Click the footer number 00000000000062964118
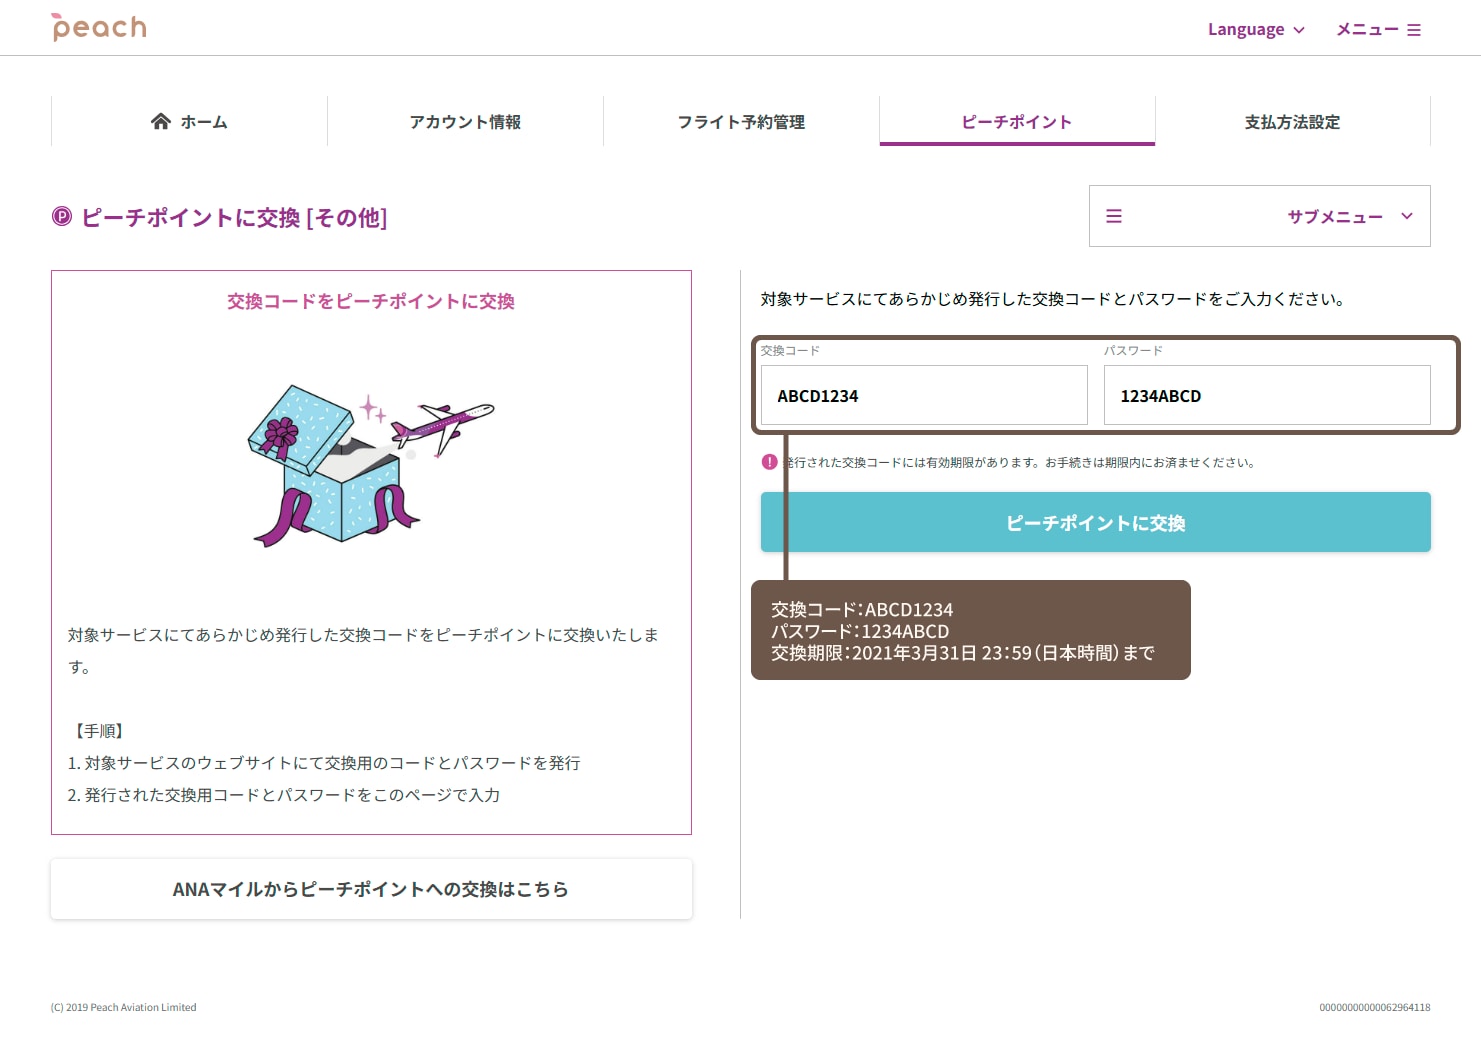This screenshot has width=1481, height=1038. point(1375,1007)
